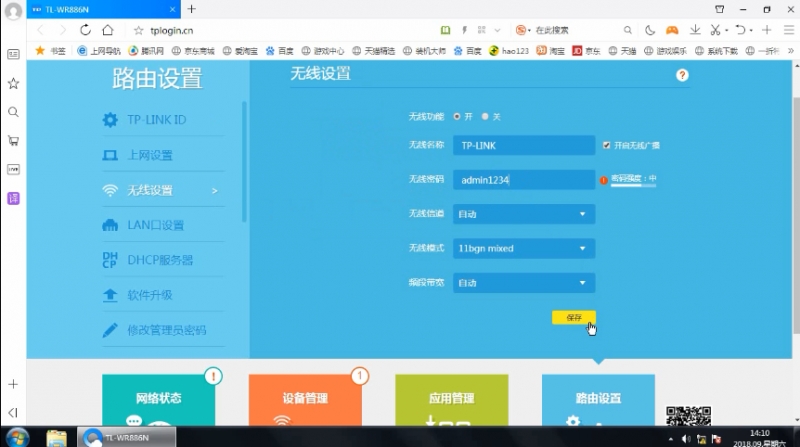Expand the 无线模式 11bgn mixed dropdown
The height and width of the screenshot is (447, 800).
524,249
